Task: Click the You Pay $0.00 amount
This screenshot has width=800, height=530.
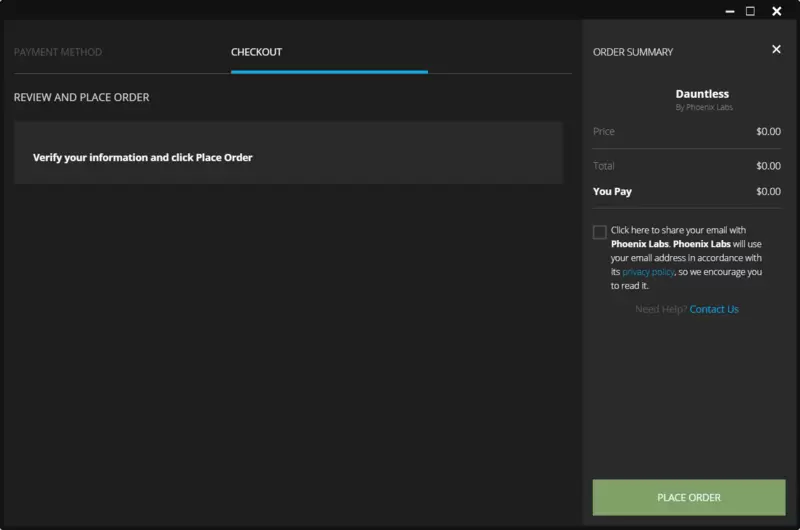Action: point(768,191)
